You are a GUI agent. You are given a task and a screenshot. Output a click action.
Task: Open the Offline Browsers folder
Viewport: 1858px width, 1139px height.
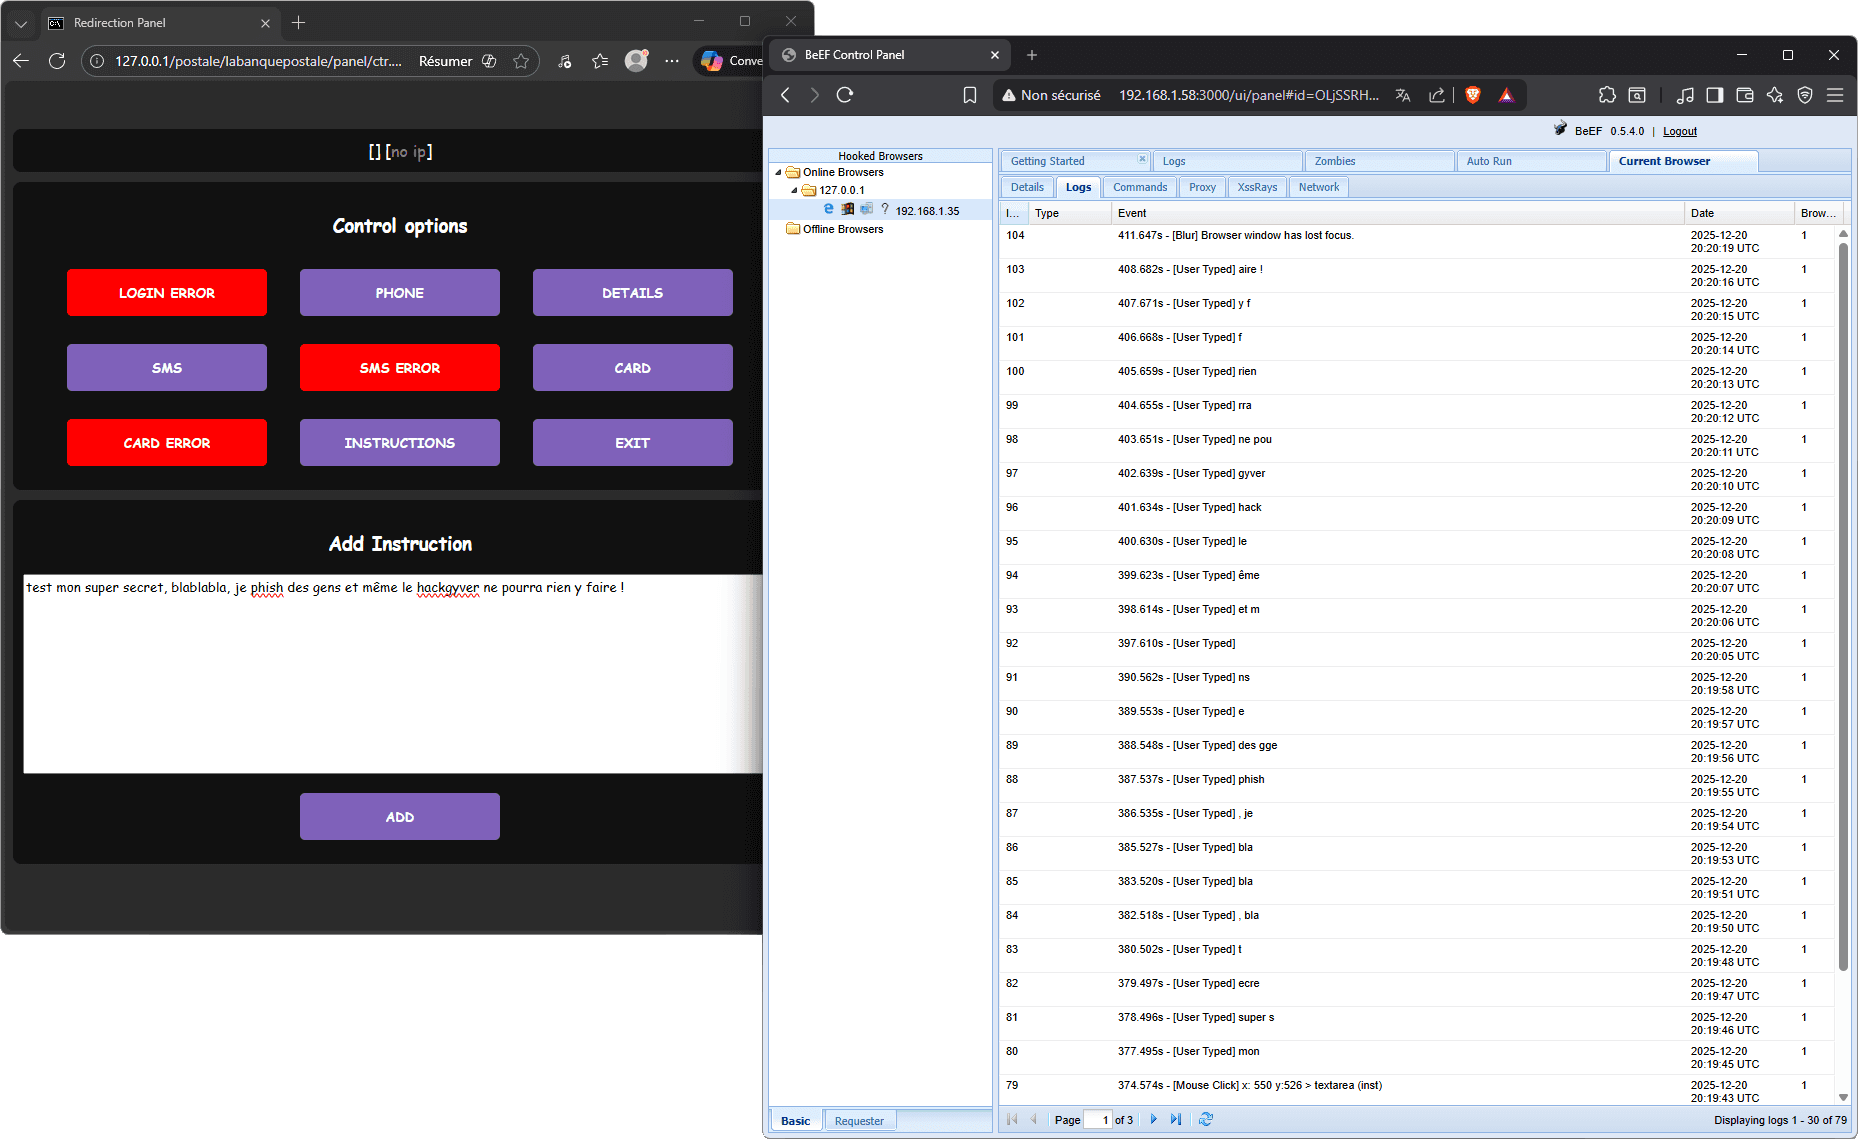[793, 229]
